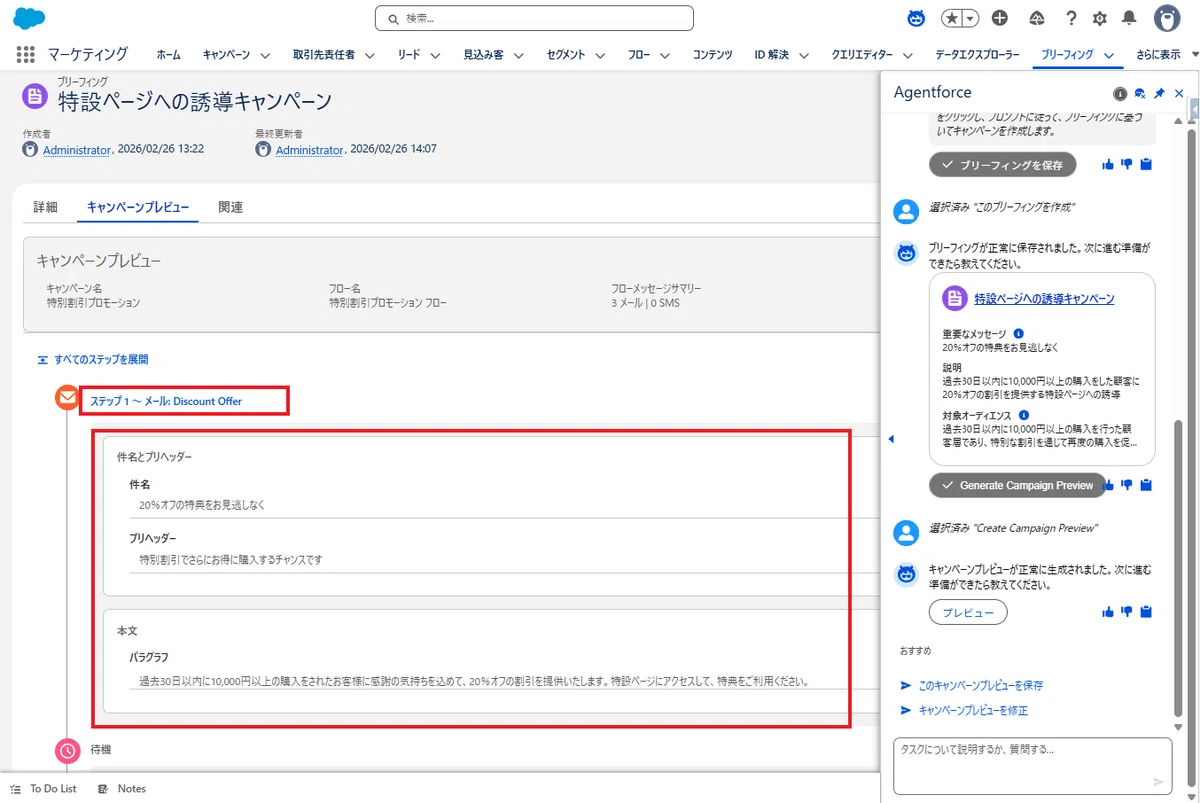Start a new Agentforce conversation icon
The height and width of the screenshot is (803, 1200).
pyautogui.click(x=1140, y=93)
